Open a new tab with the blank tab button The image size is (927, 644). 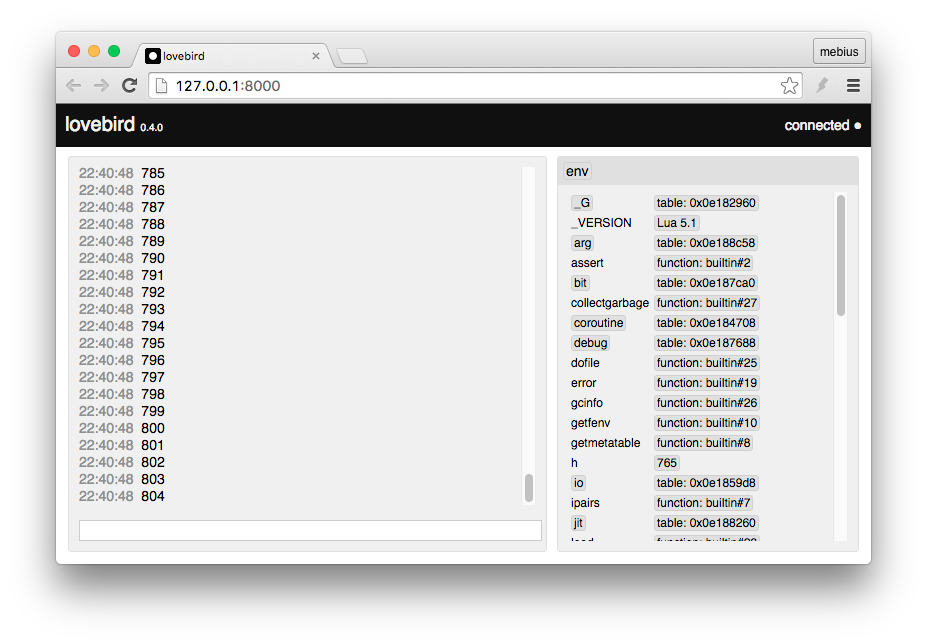pyautogui.click(x=352, y=56)
